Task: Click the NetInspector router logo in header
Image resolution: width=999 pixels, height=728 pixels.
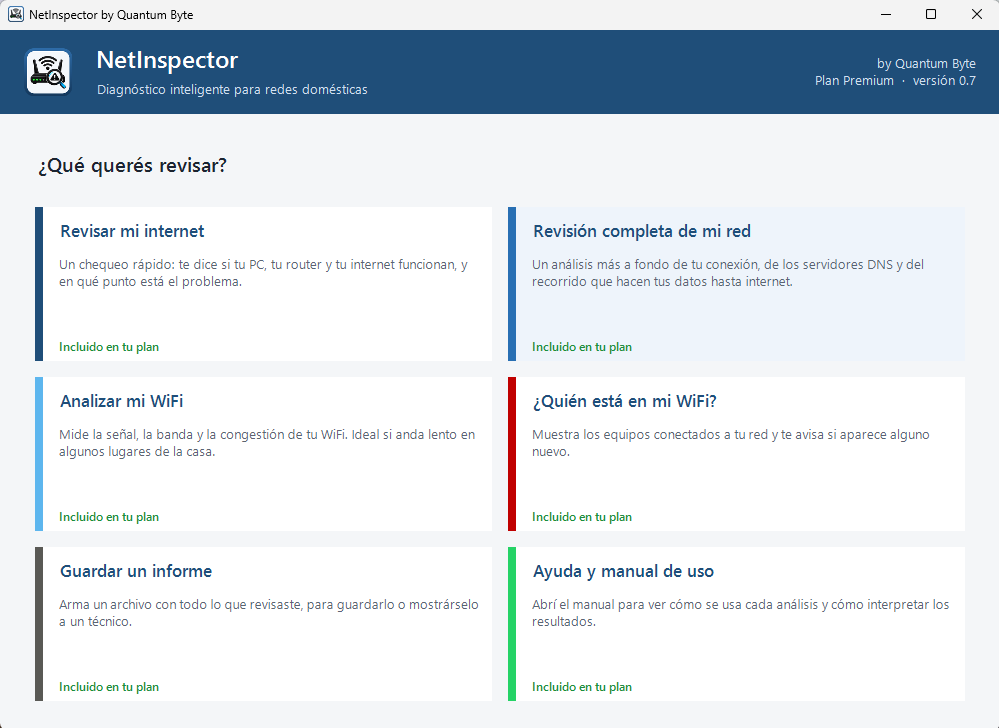Action: click(48, 72)
